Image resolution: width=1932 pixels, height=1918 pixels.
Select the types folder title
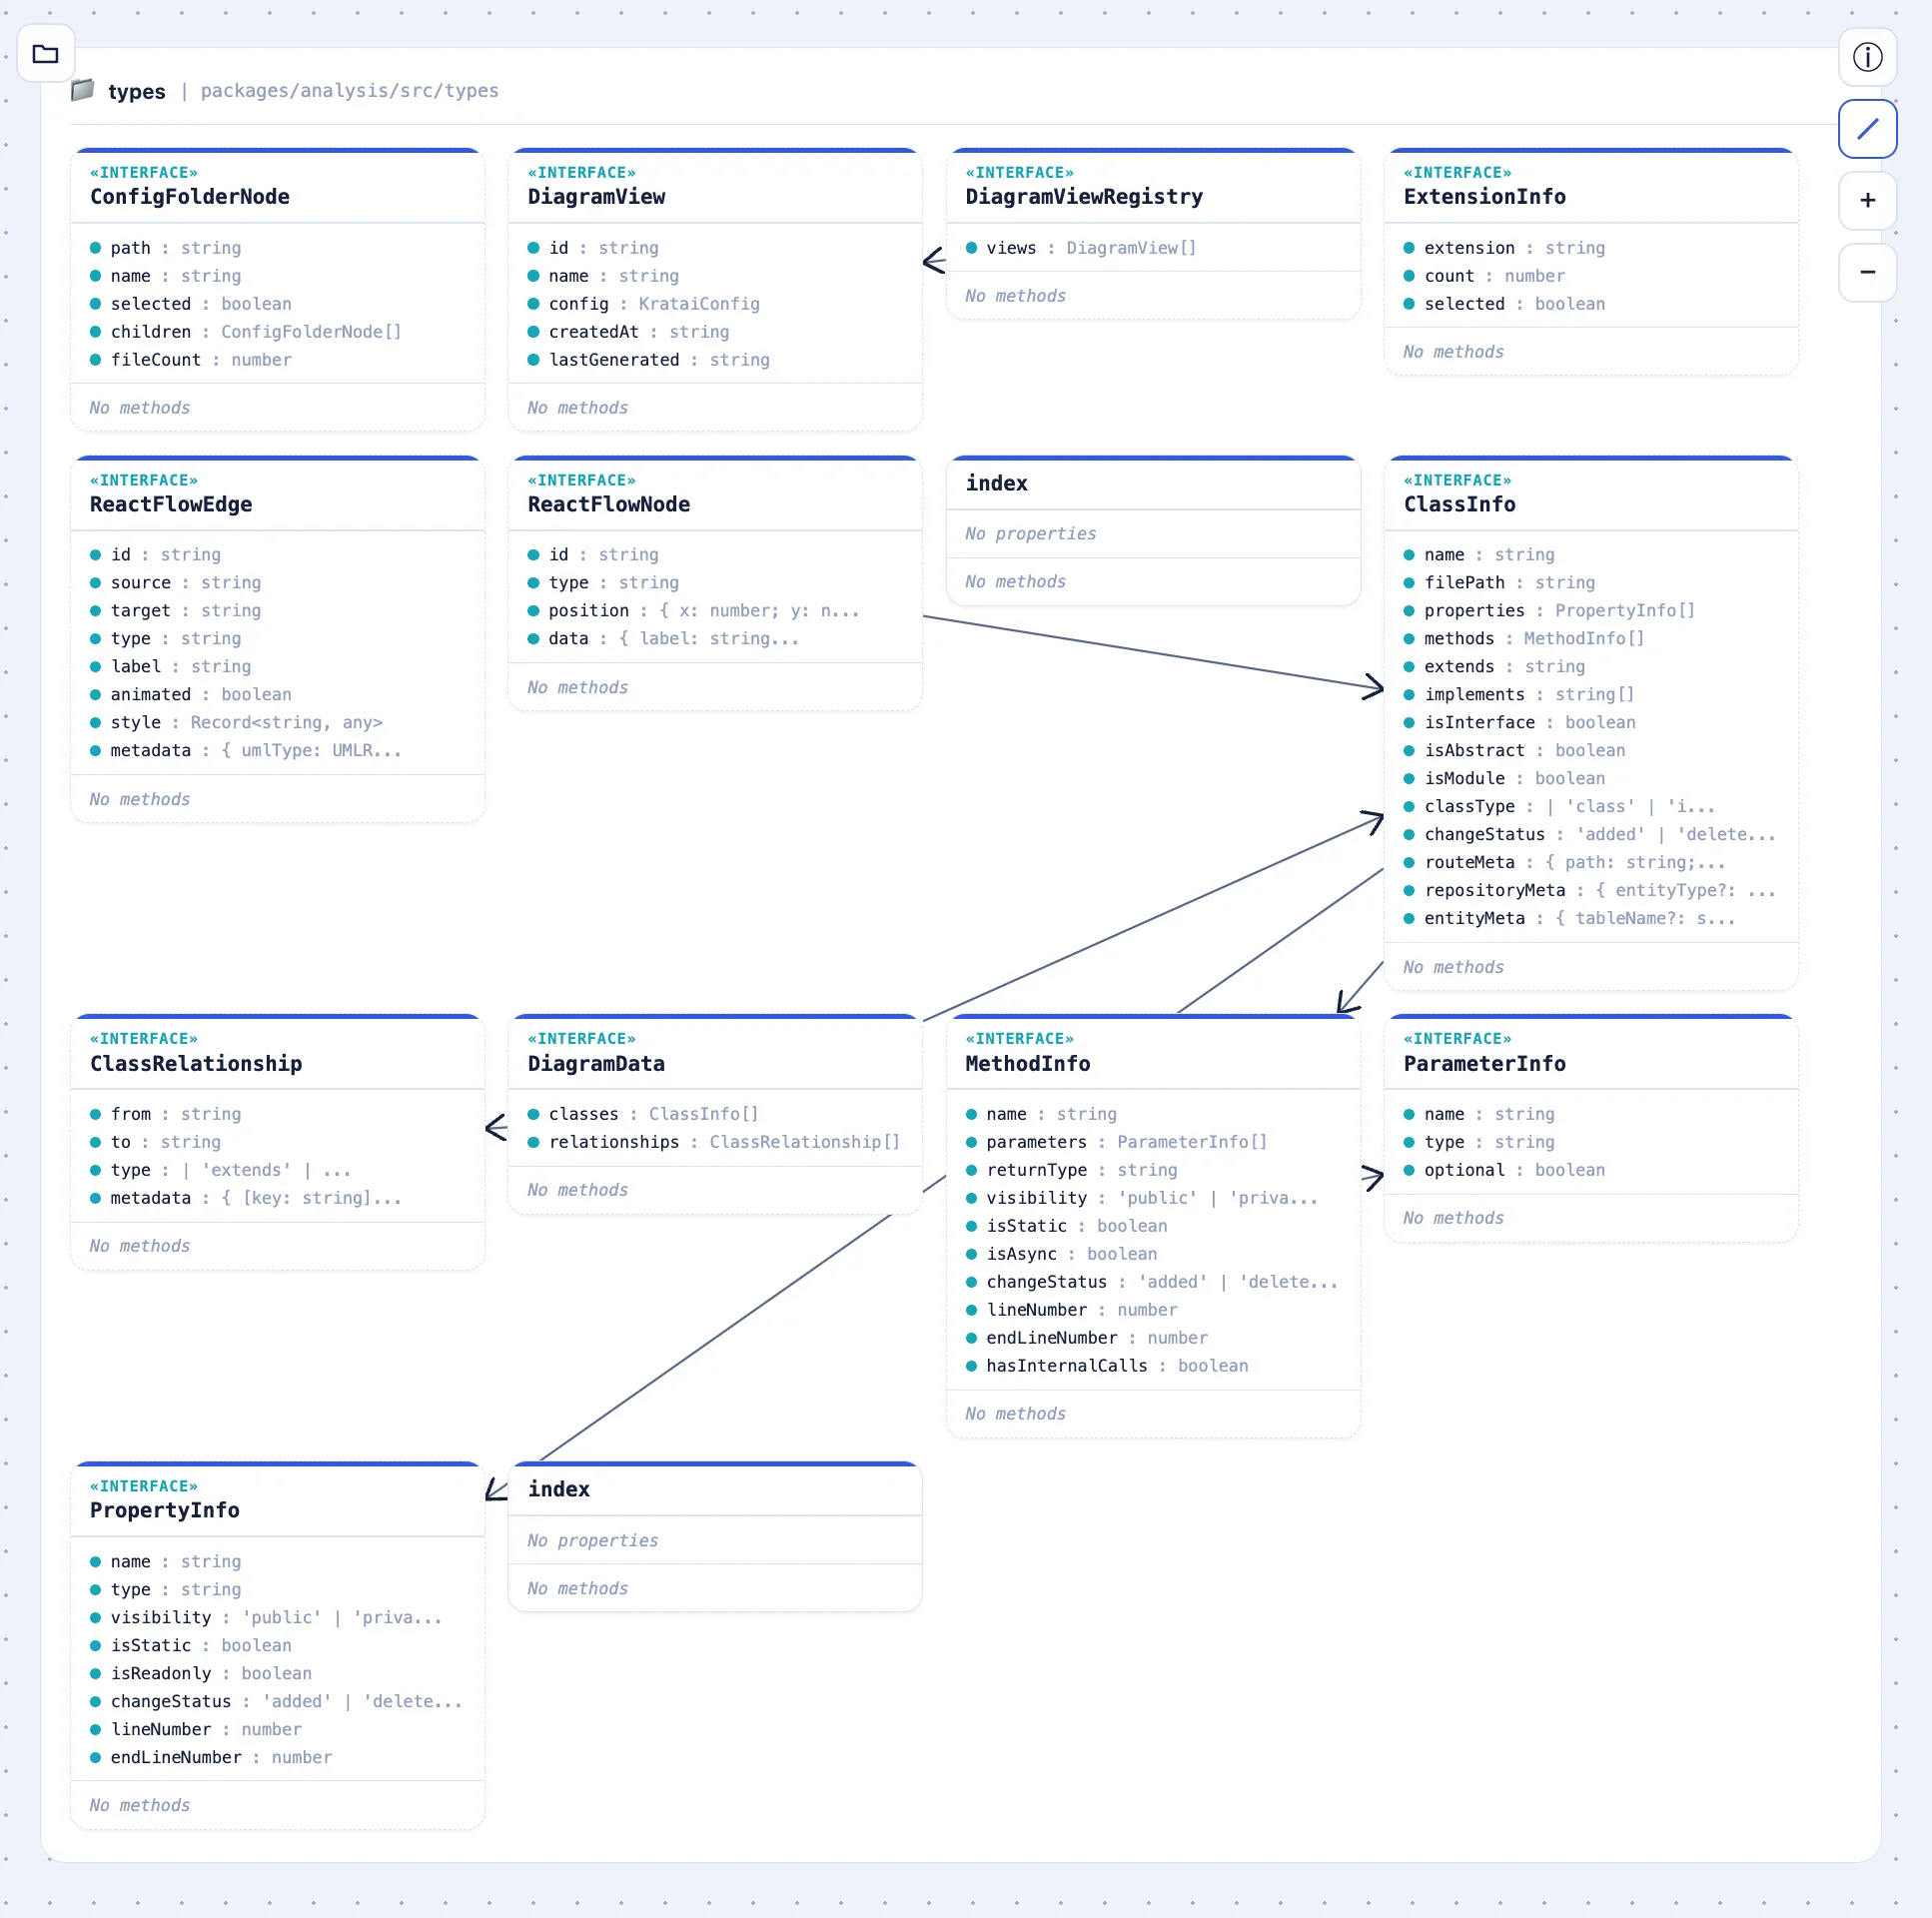pyautogui.click(x=137, y=91)
